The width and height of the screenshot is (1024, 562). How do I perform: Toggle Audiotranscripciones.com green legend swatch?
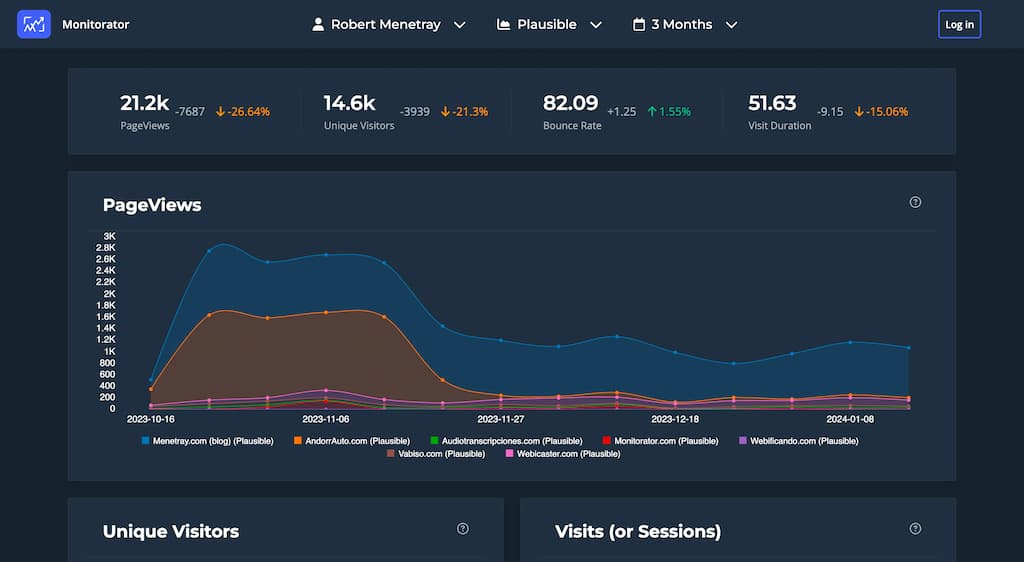click(x=434, y=441)
